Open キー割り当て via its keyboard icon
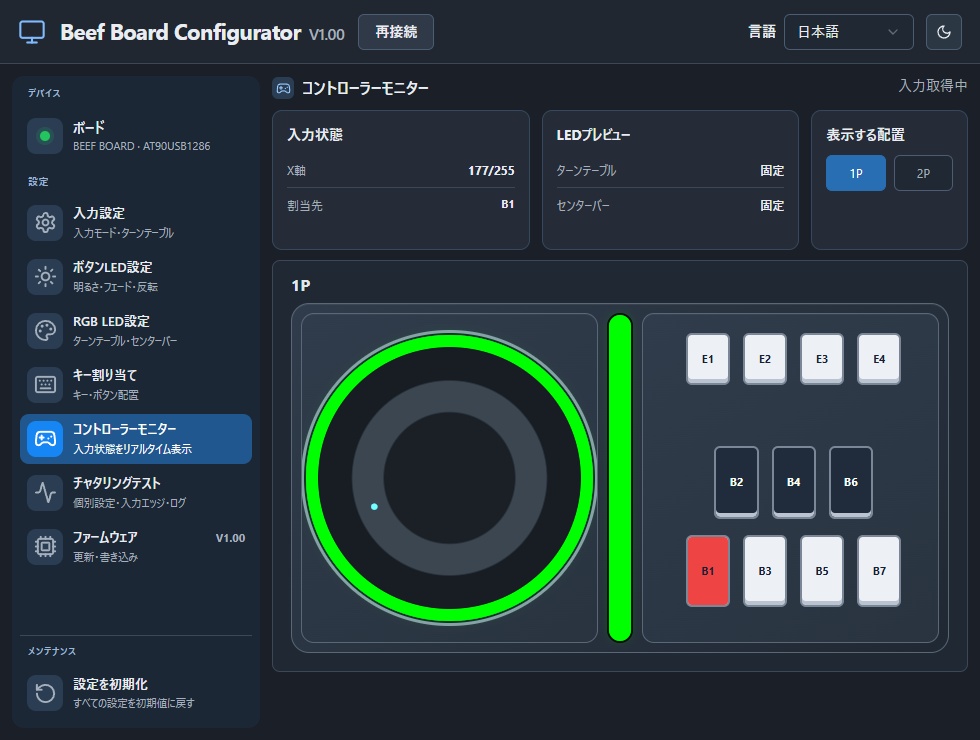The width and height of the screenshot is (980, 740). click(x=45, y=384)
